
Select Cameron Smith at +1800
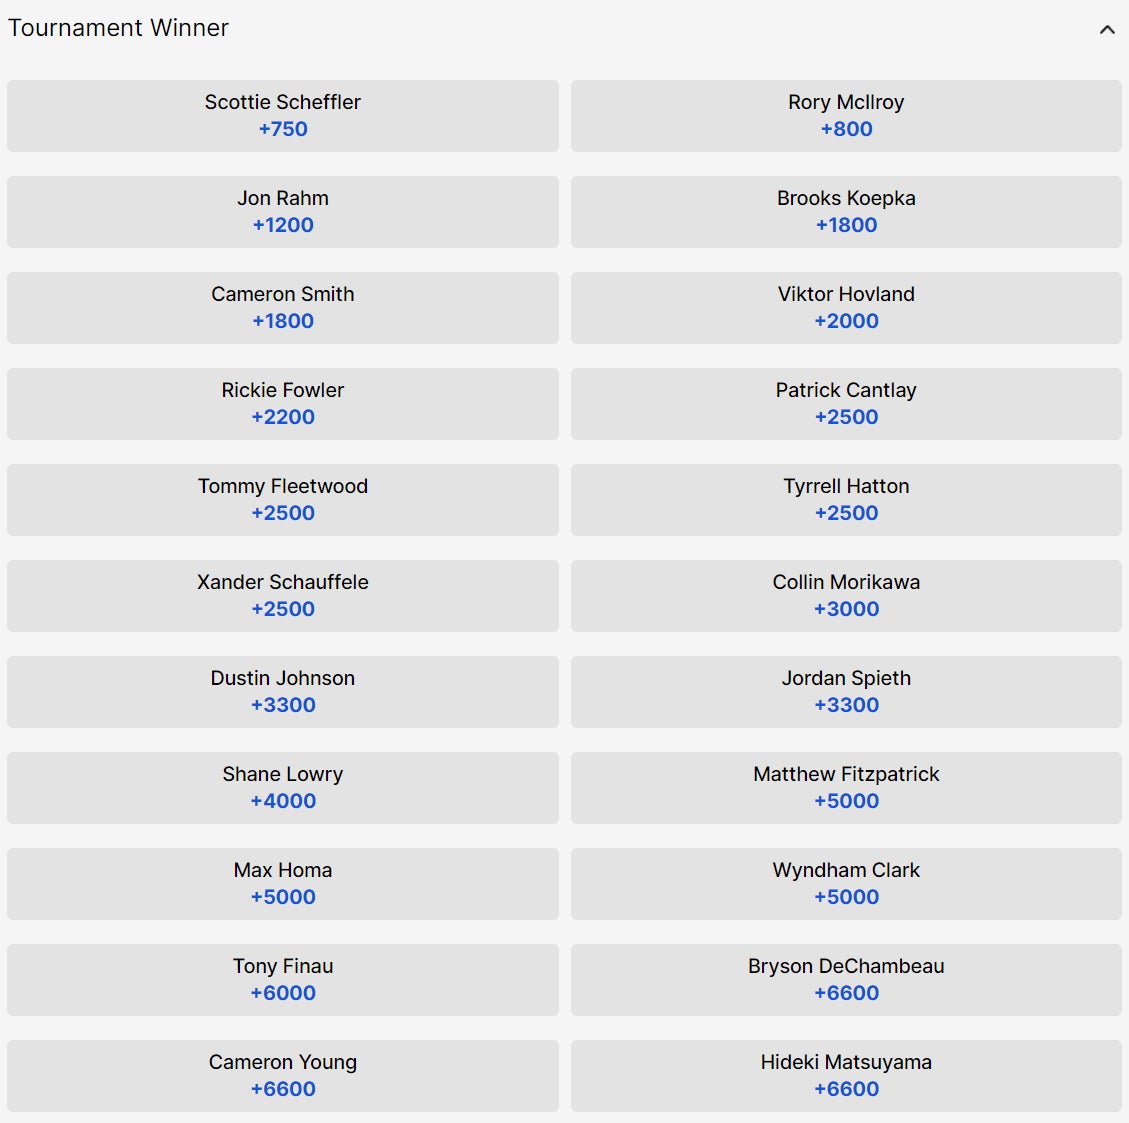[x=283, y=308]
